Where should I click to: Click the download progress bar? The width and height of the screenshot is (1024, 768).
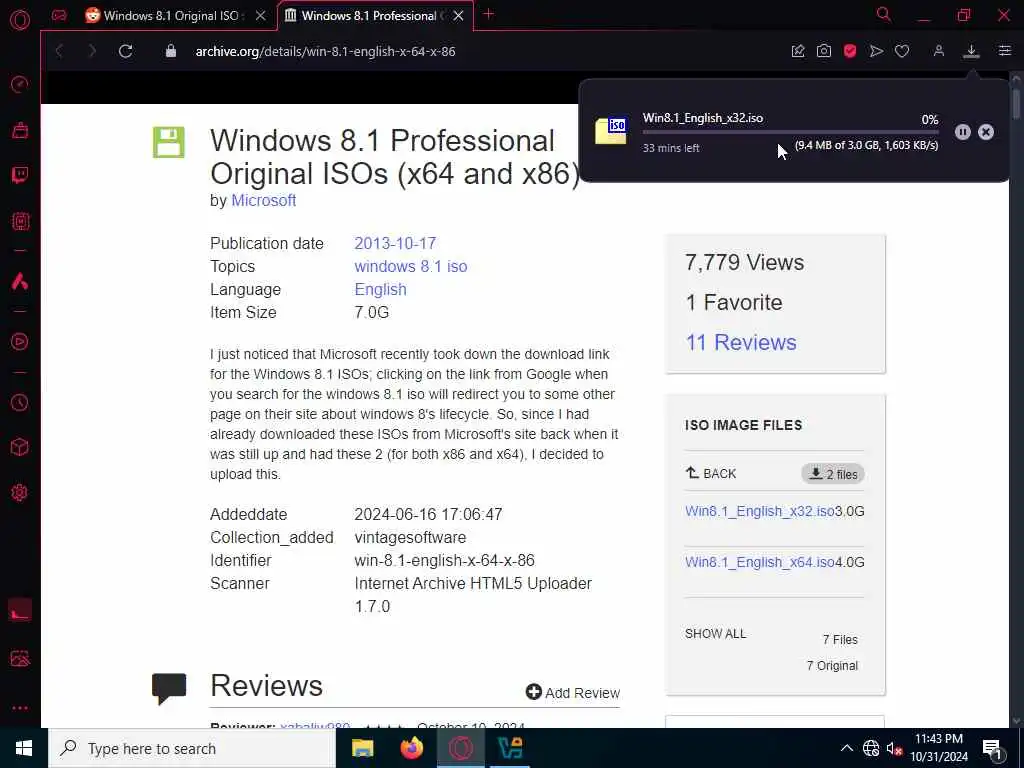click(790, 133)
